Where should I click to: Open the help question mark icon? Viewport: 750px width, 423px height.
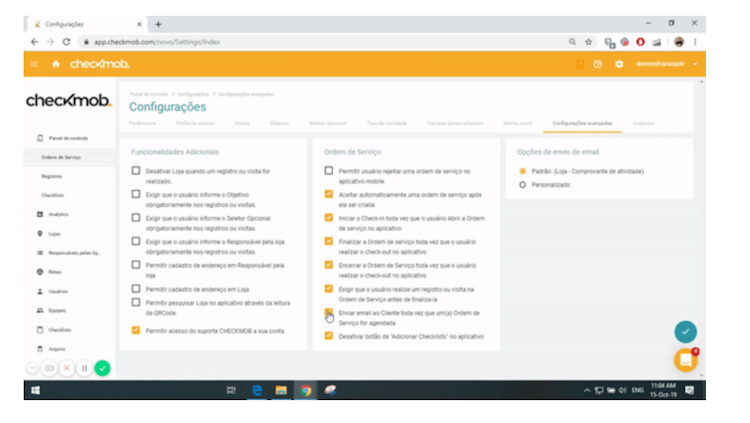(x=597, y=64)
